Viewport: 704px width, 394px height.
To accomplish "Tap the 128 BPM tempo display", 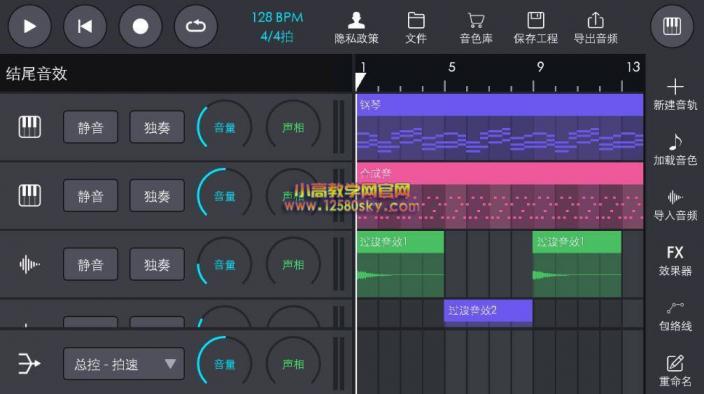I will 277,18.
